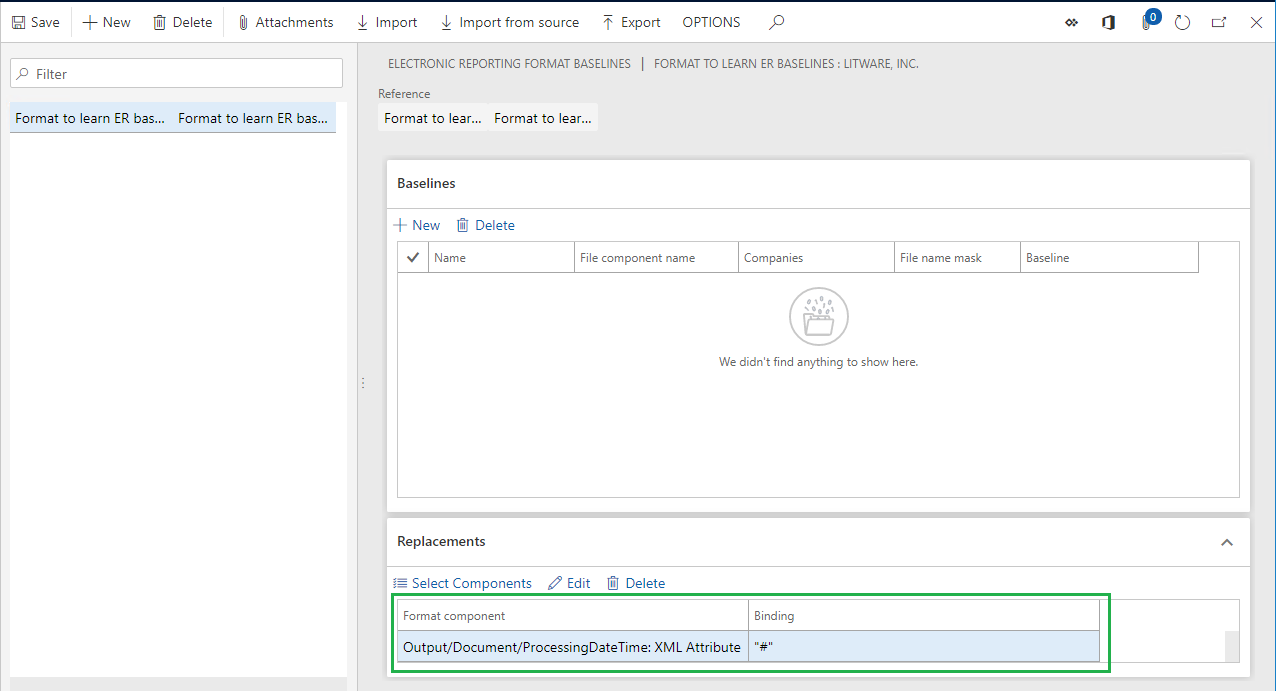Click the Import button
Image resolution: width=1276 pixels, height=691 pixels.
click(x=387, y=22)
